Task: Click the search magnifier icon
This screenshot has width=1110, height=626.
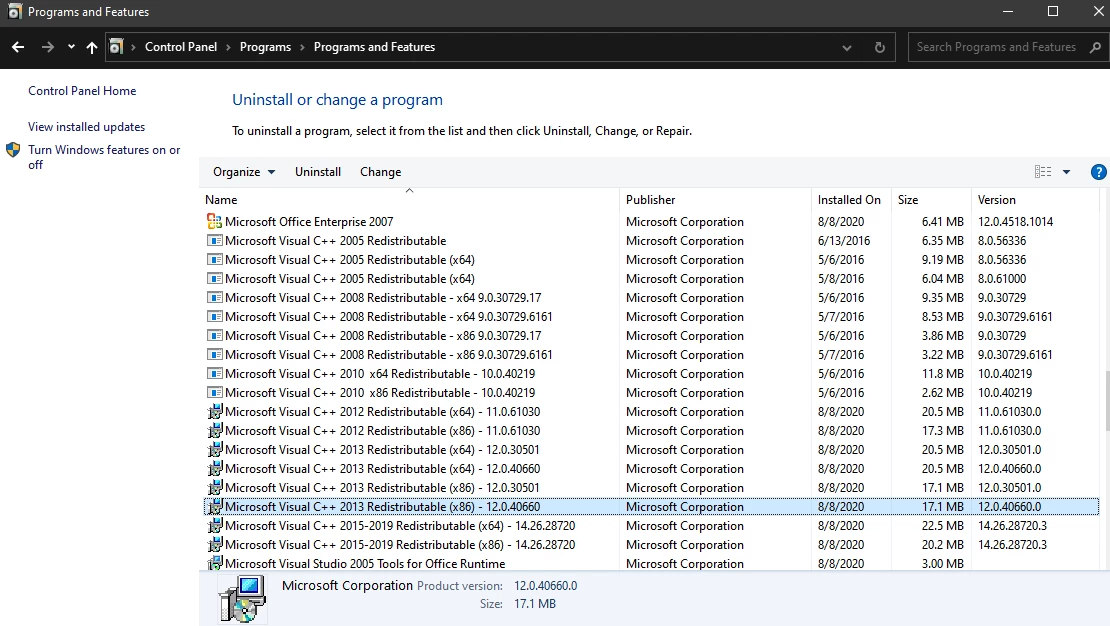Action: pyautogui.click(x=1095, y=47)
